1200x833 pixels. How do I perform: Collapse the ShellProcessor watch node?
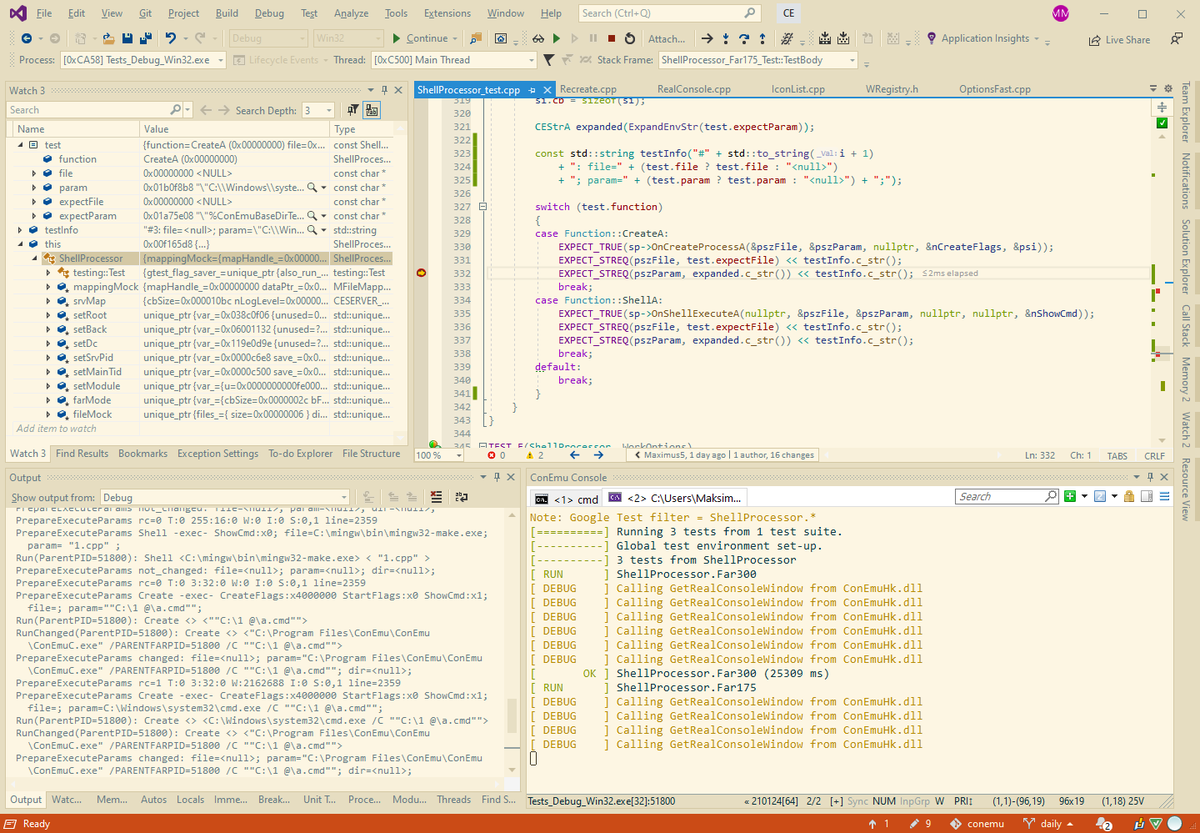tap(35, 258)
